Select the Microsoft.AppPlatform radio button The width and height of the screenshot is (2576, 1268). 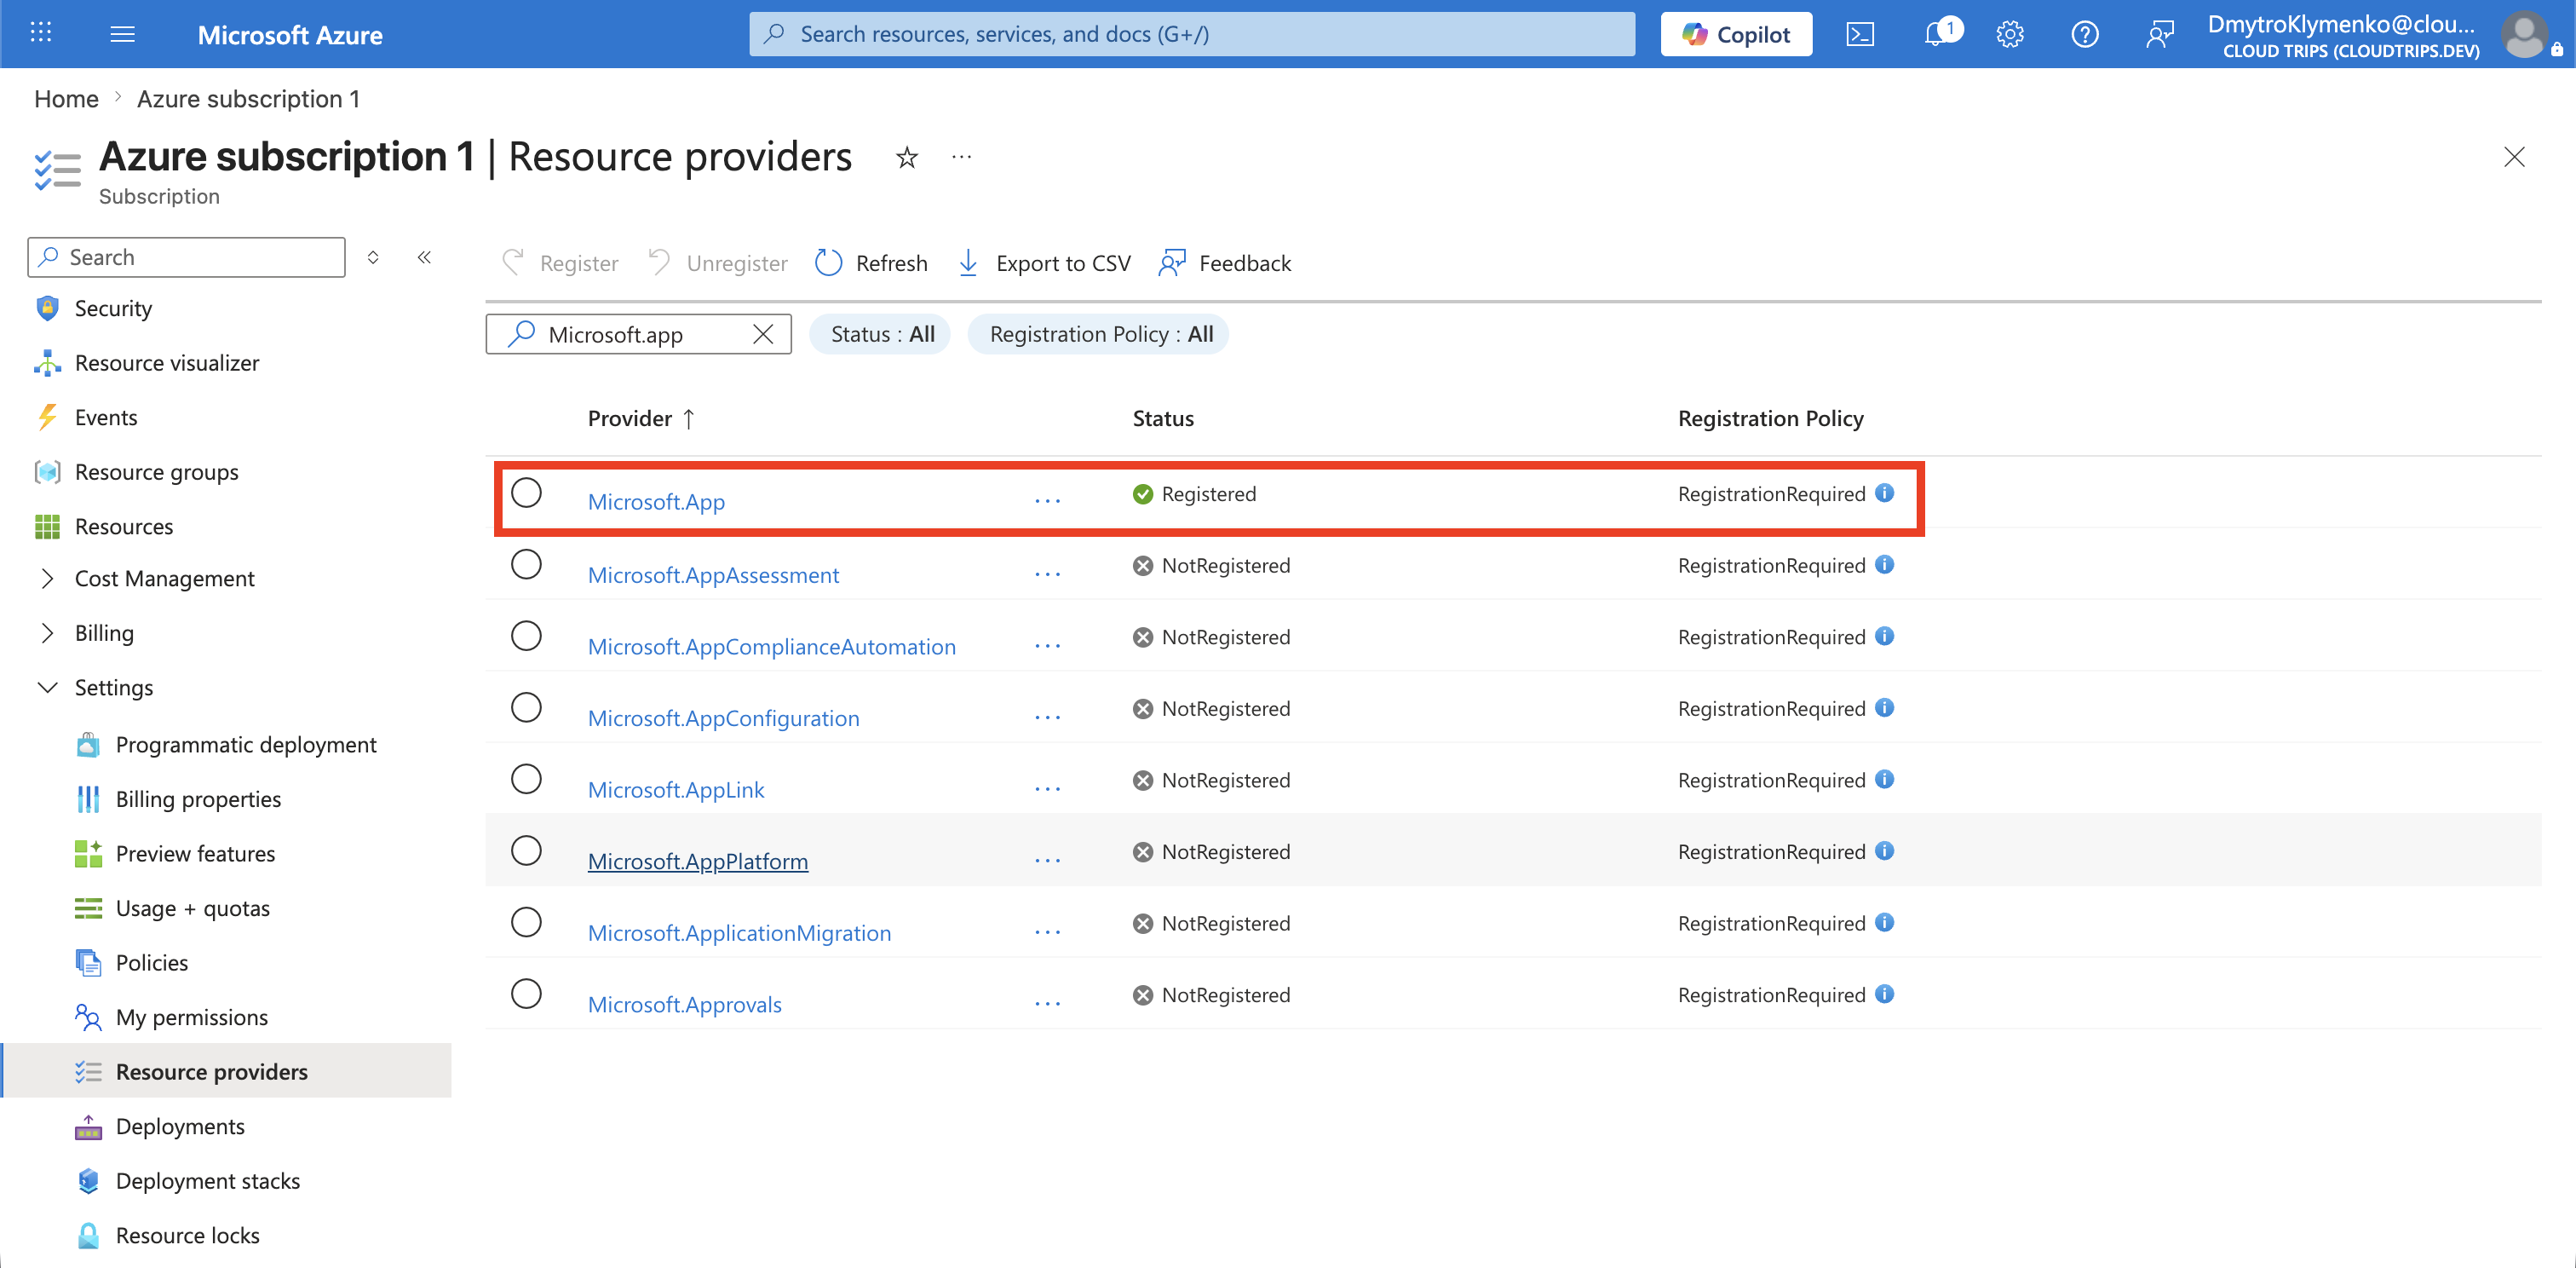[x=526, y=851]
